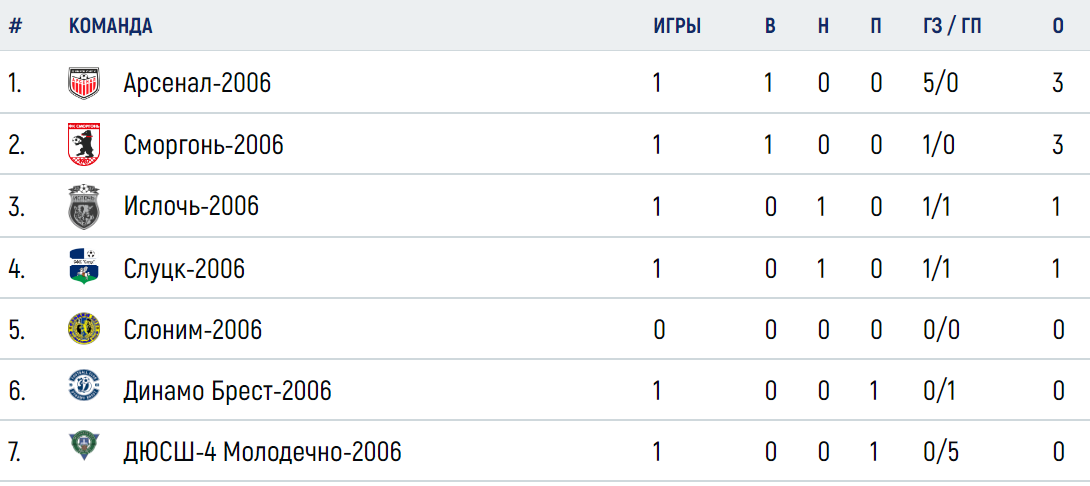This screenshot has width=1090, height=486.
Task: Click the 5/0 goals cell for Арсенал
Action: (941, 84)
